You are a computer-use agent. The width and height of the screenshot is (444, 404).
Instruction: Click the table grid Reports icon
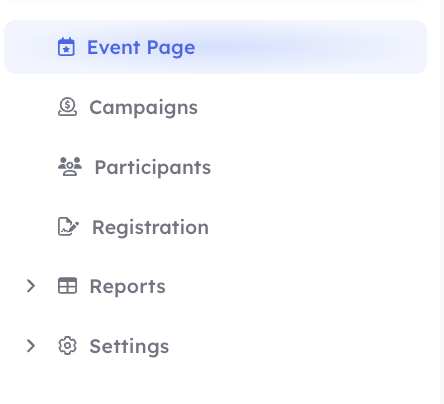[x=67, y=286]
